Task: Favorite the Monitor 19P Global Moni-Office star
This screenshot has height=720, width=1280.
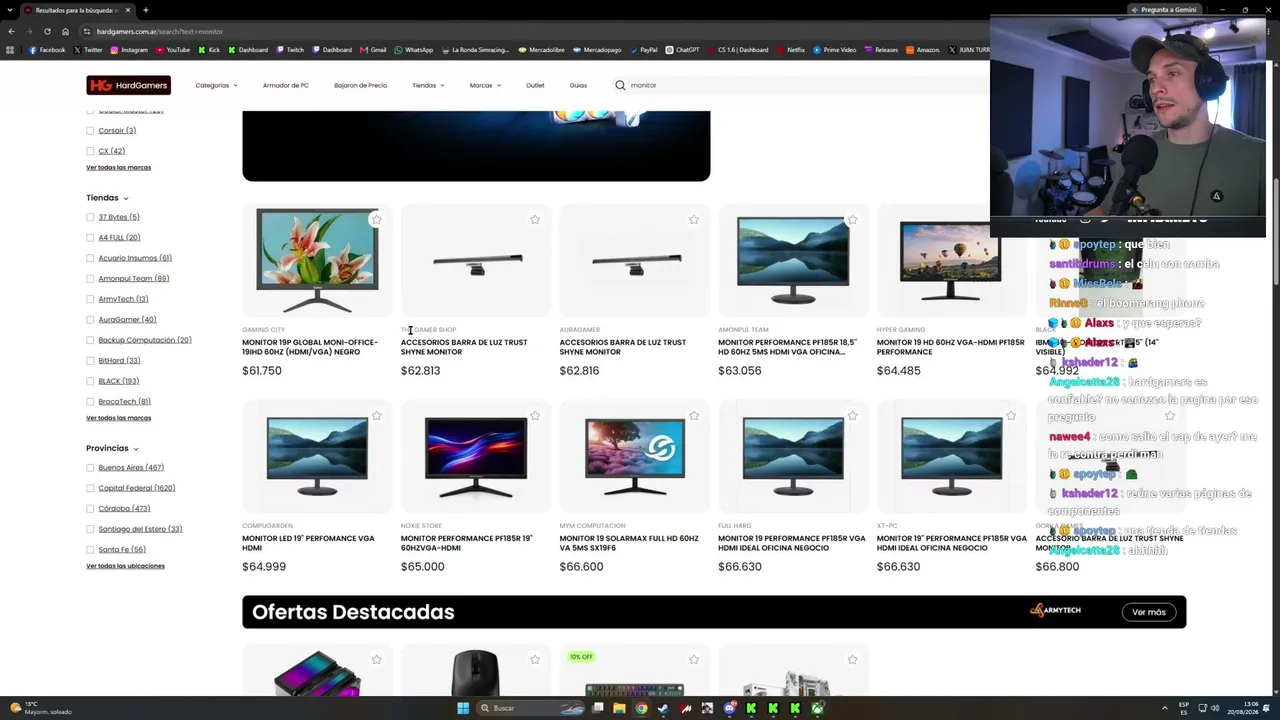Action: click(x=376, y=219)
